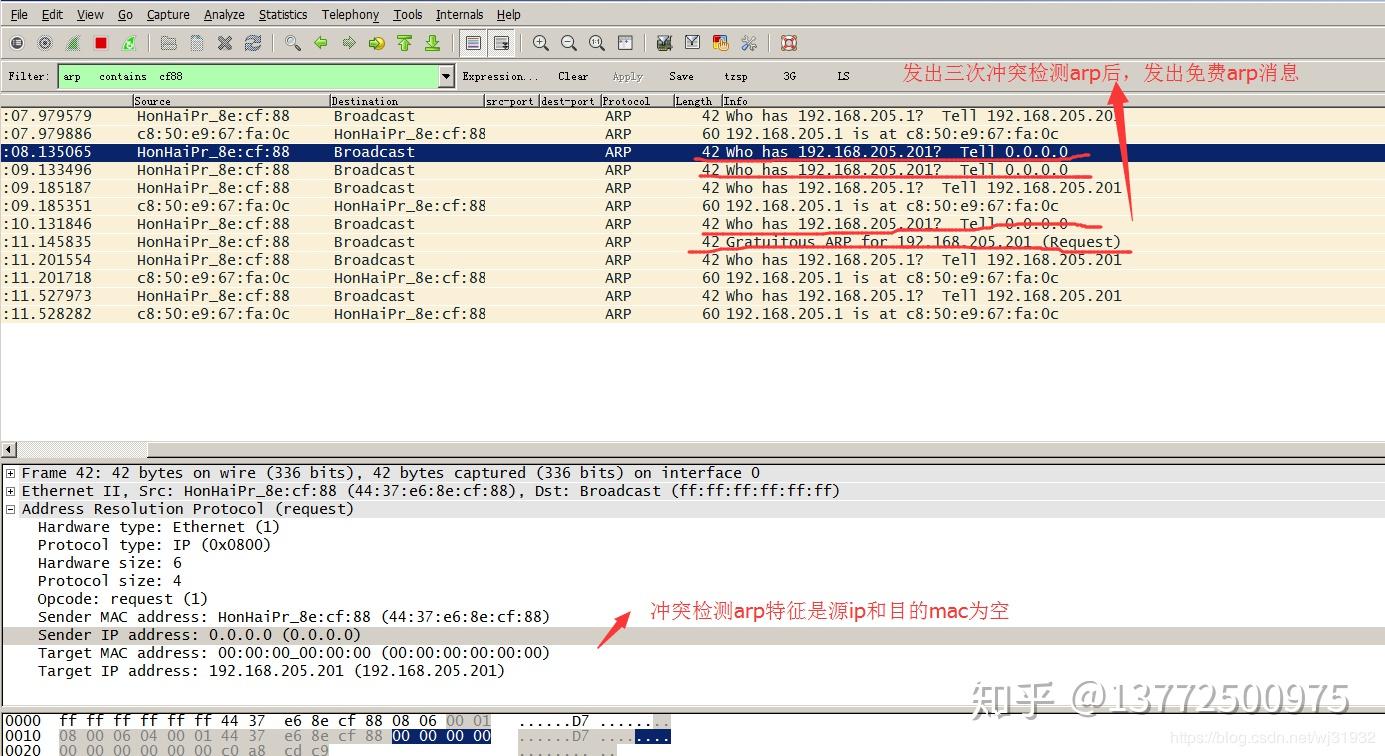This screenshot has height=756, width=1385.
Task: Open the Find Packet tool
Action: pos(292,43)
